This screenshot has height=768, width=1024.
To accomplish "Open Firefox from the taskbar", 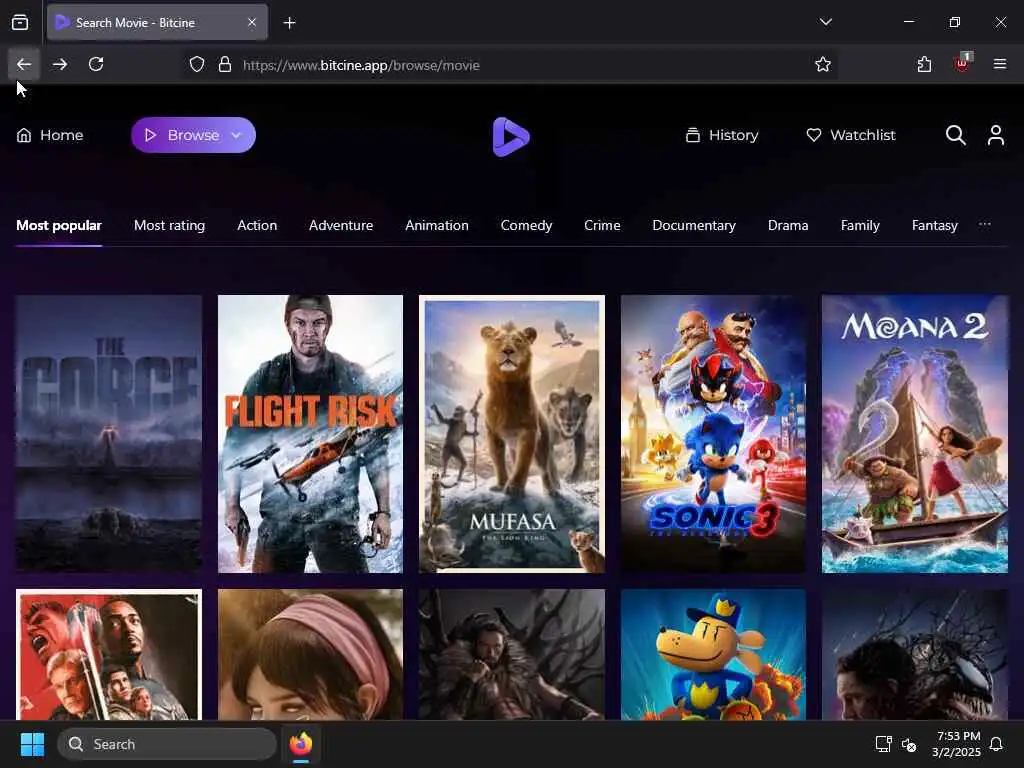I will pos(301,744).
